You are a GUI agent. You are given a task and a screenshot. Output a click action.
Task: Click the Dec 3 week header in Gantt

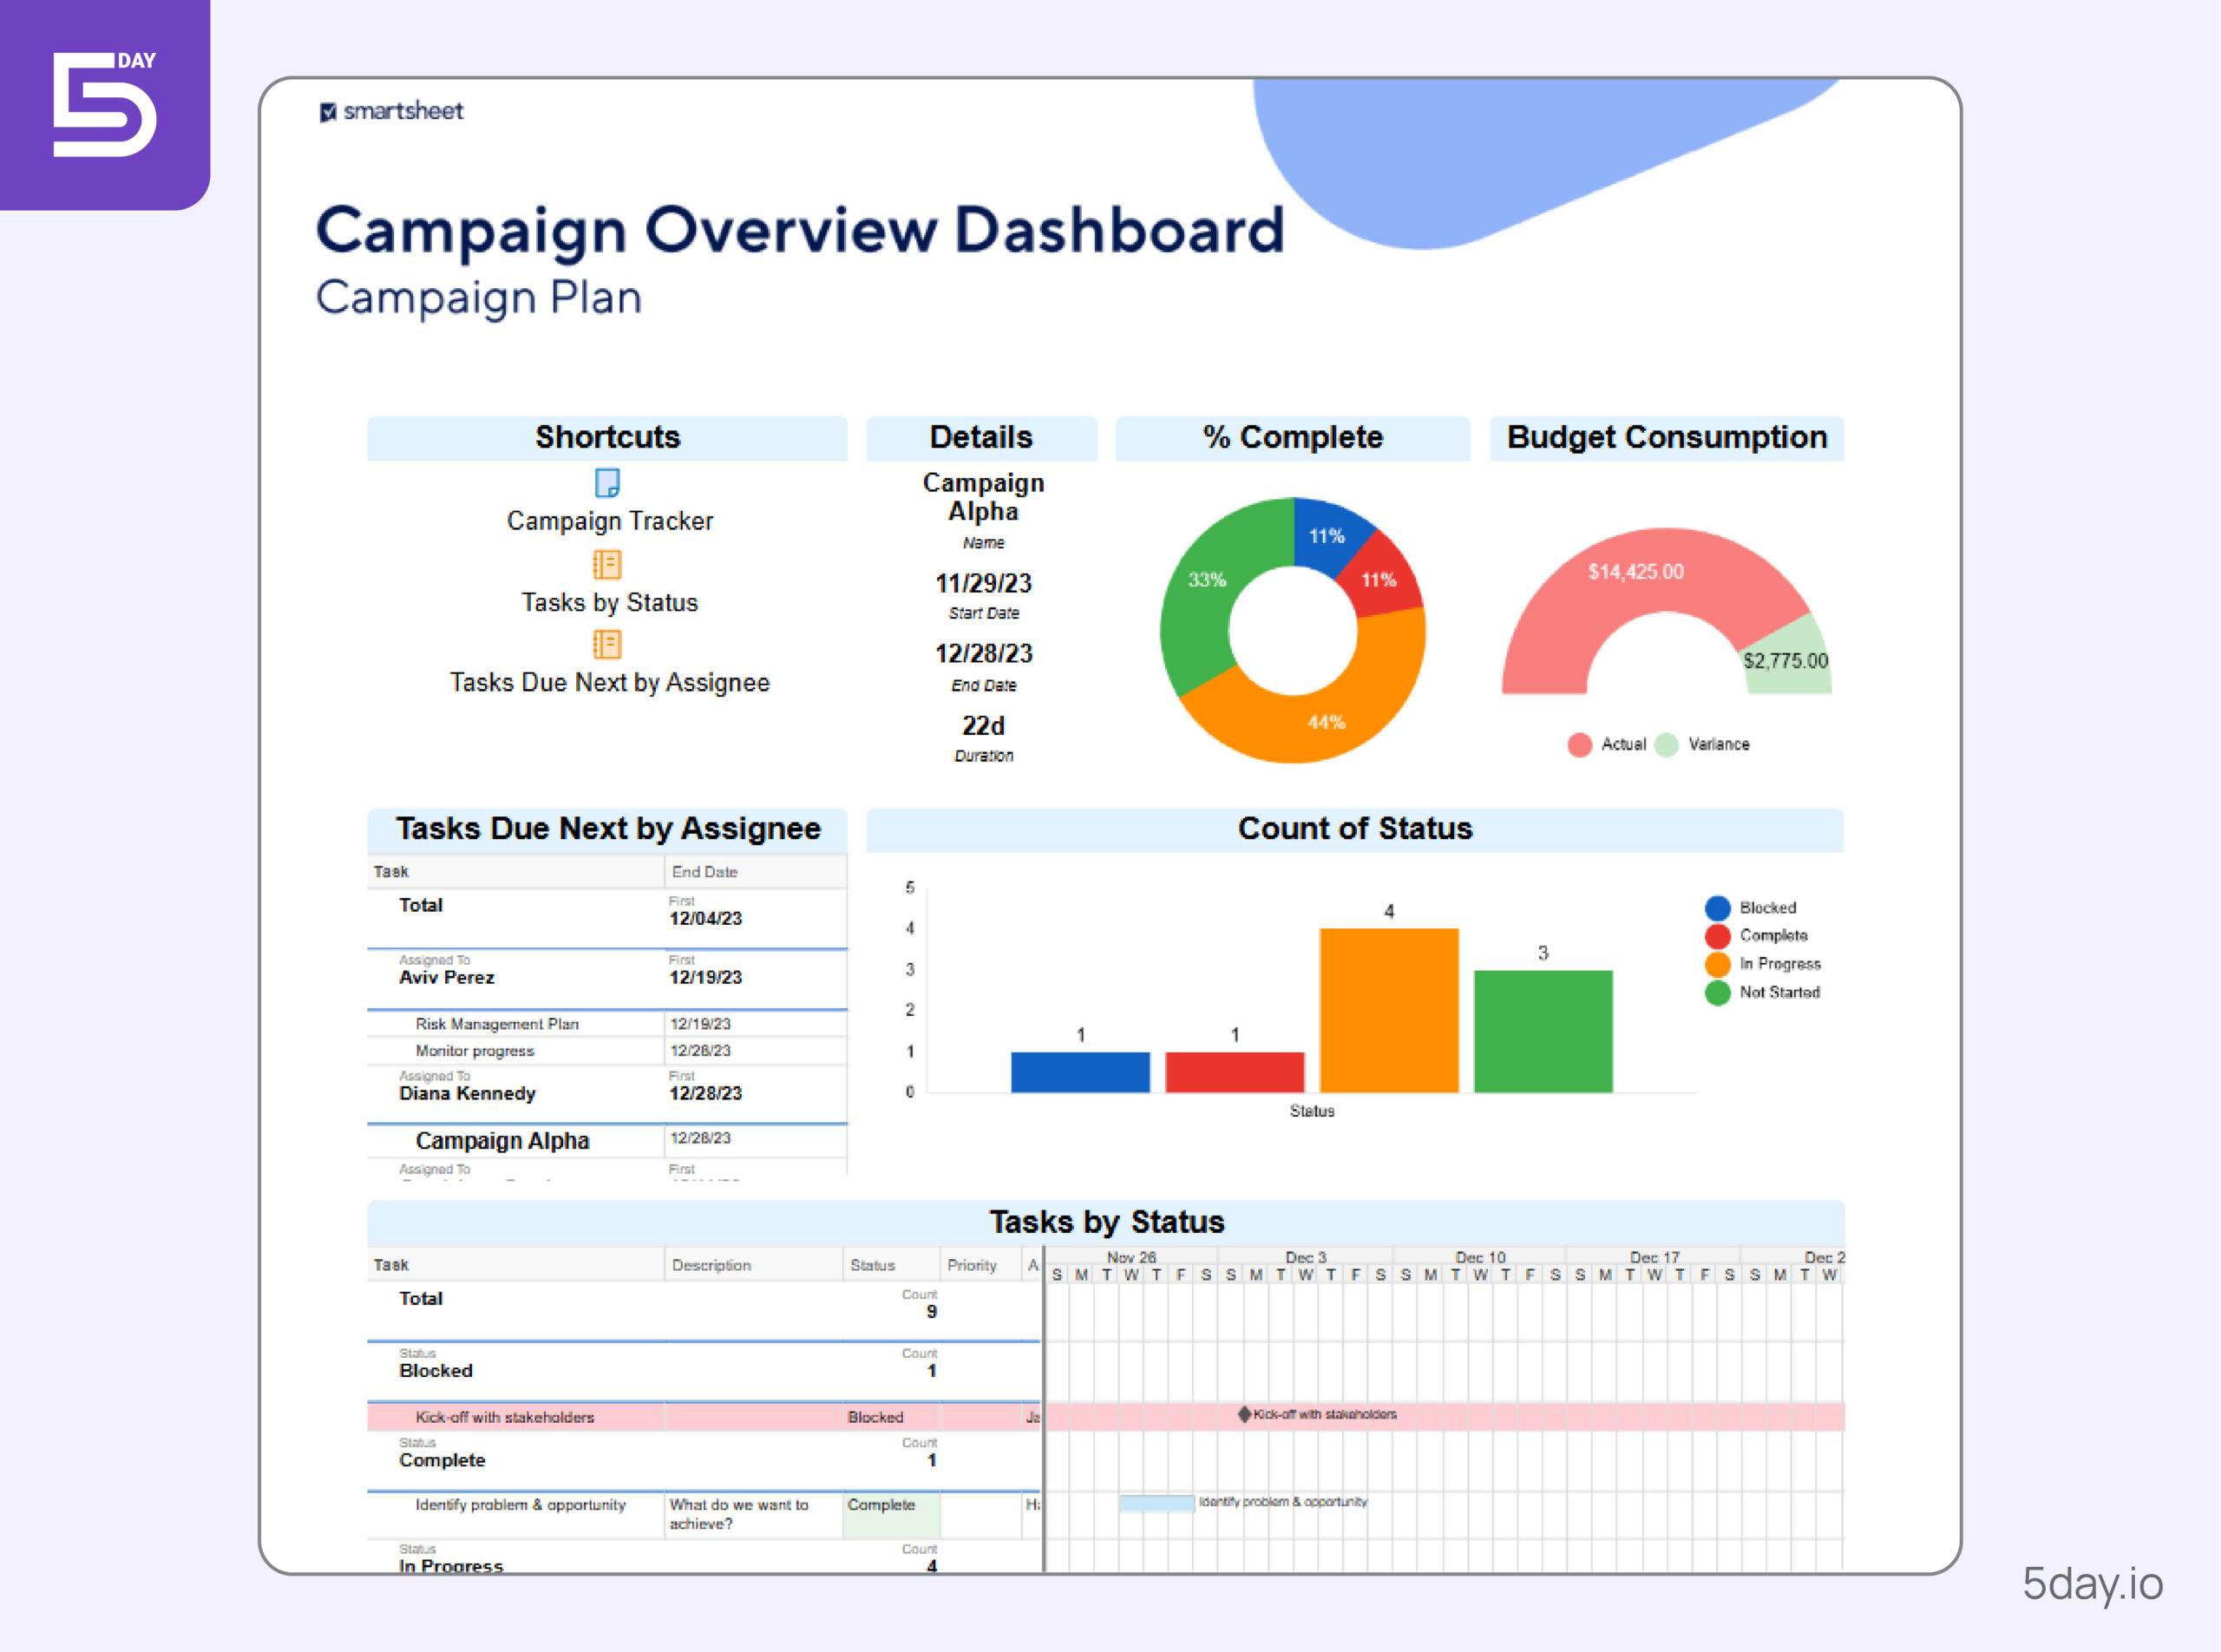(x=1305, y=1257)
